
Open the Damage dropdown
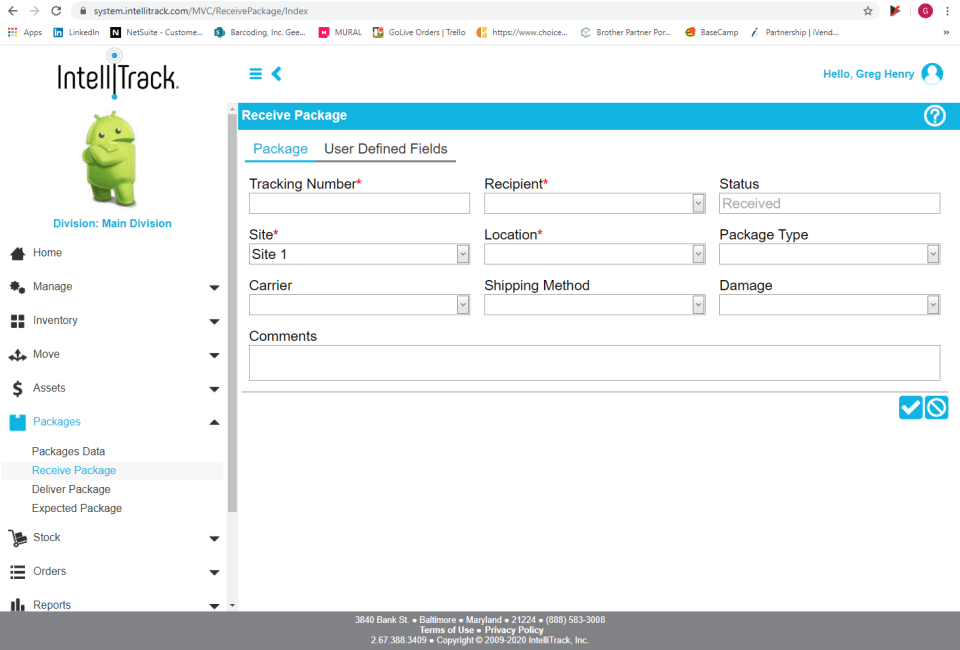click(x=829, y=304)
